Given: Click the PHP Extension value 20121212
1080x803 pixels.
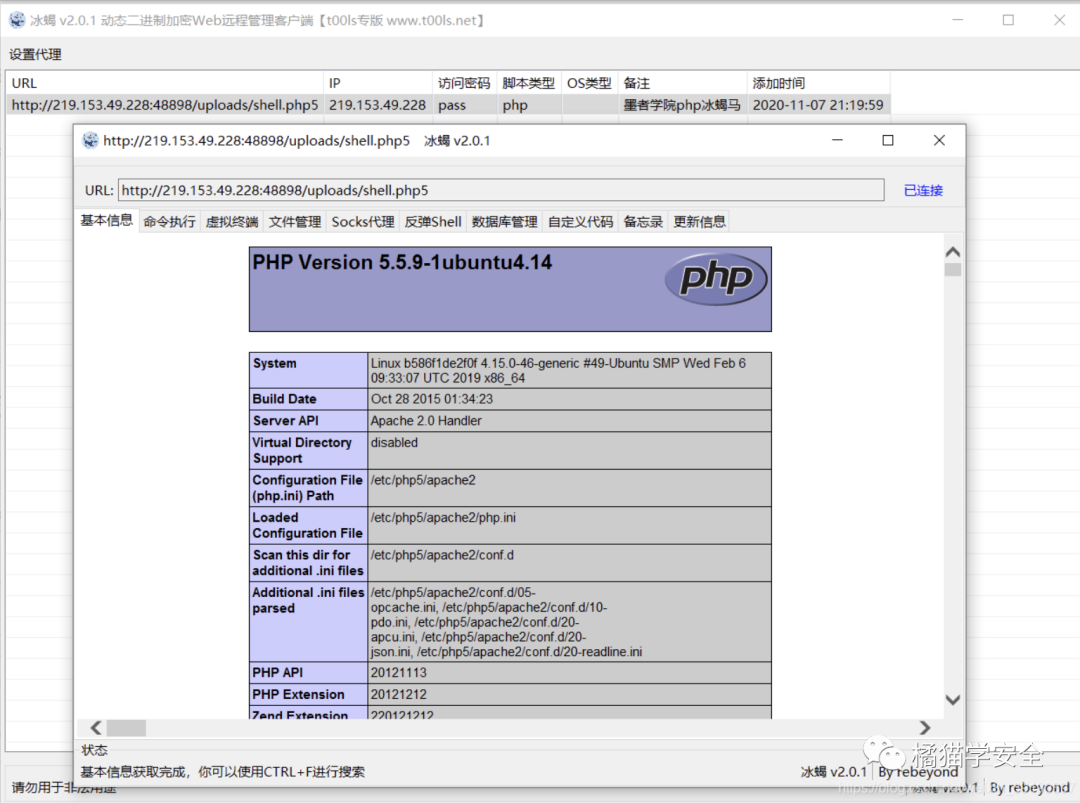Looking at the screenshot, I should (x=399, y=694).
